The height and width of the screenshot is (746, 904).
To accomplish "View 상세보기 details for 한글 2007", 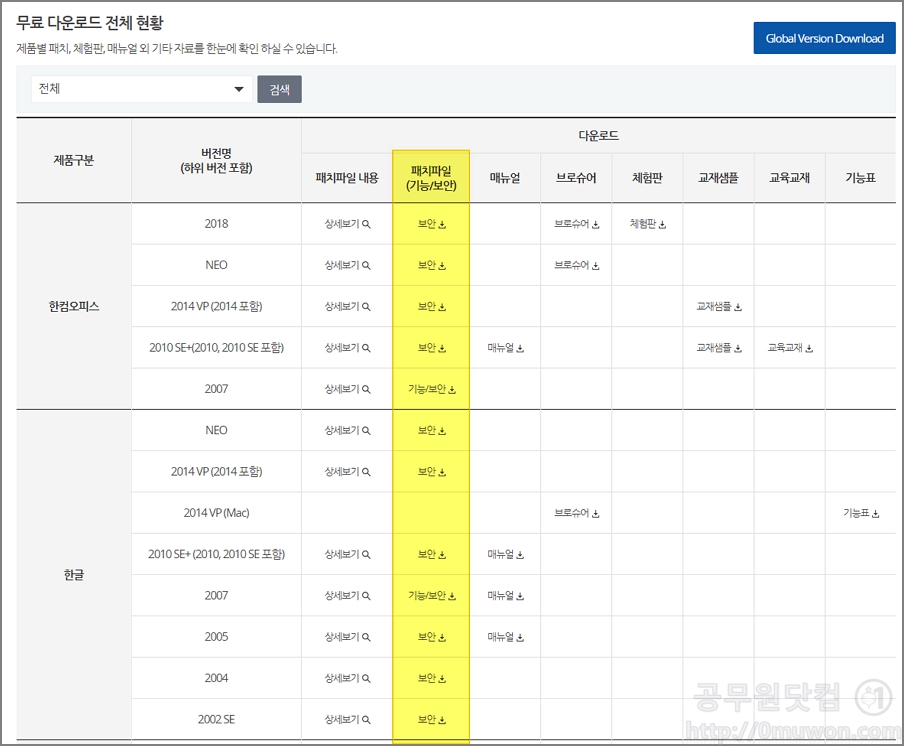I will point(347,596).
